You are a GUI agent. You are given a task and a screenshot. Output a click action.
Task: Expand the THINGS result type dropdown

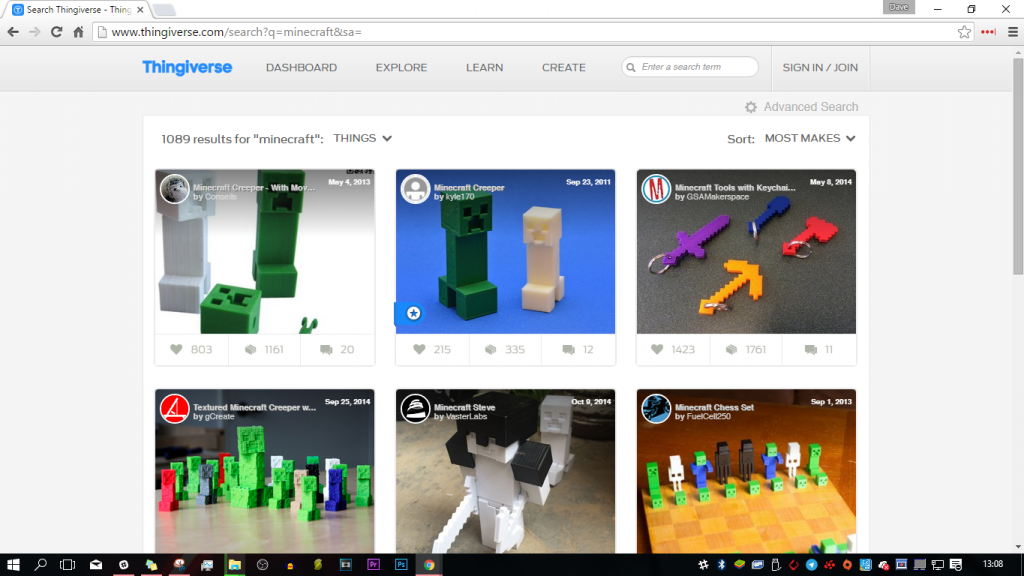[362, 138]
